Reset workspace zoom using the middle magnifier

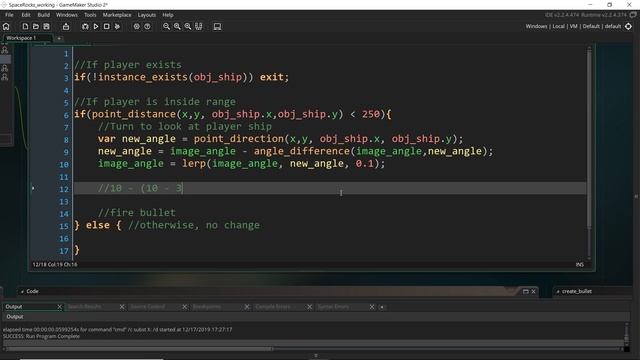pyautogui.click(x=177, y=27)
